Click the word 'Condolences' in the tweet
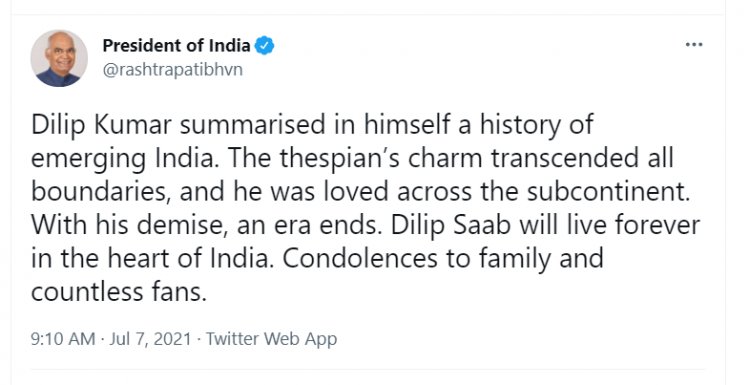 coord(360,259)
